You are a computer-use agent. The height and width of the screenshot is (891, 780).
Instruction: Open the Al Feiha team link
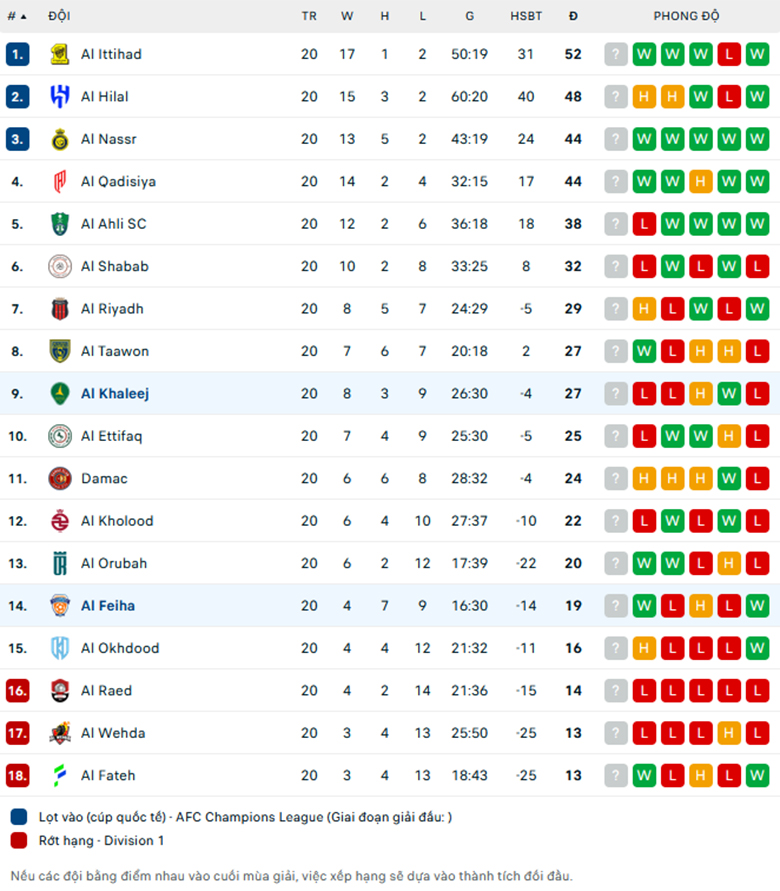click(108, 606)
